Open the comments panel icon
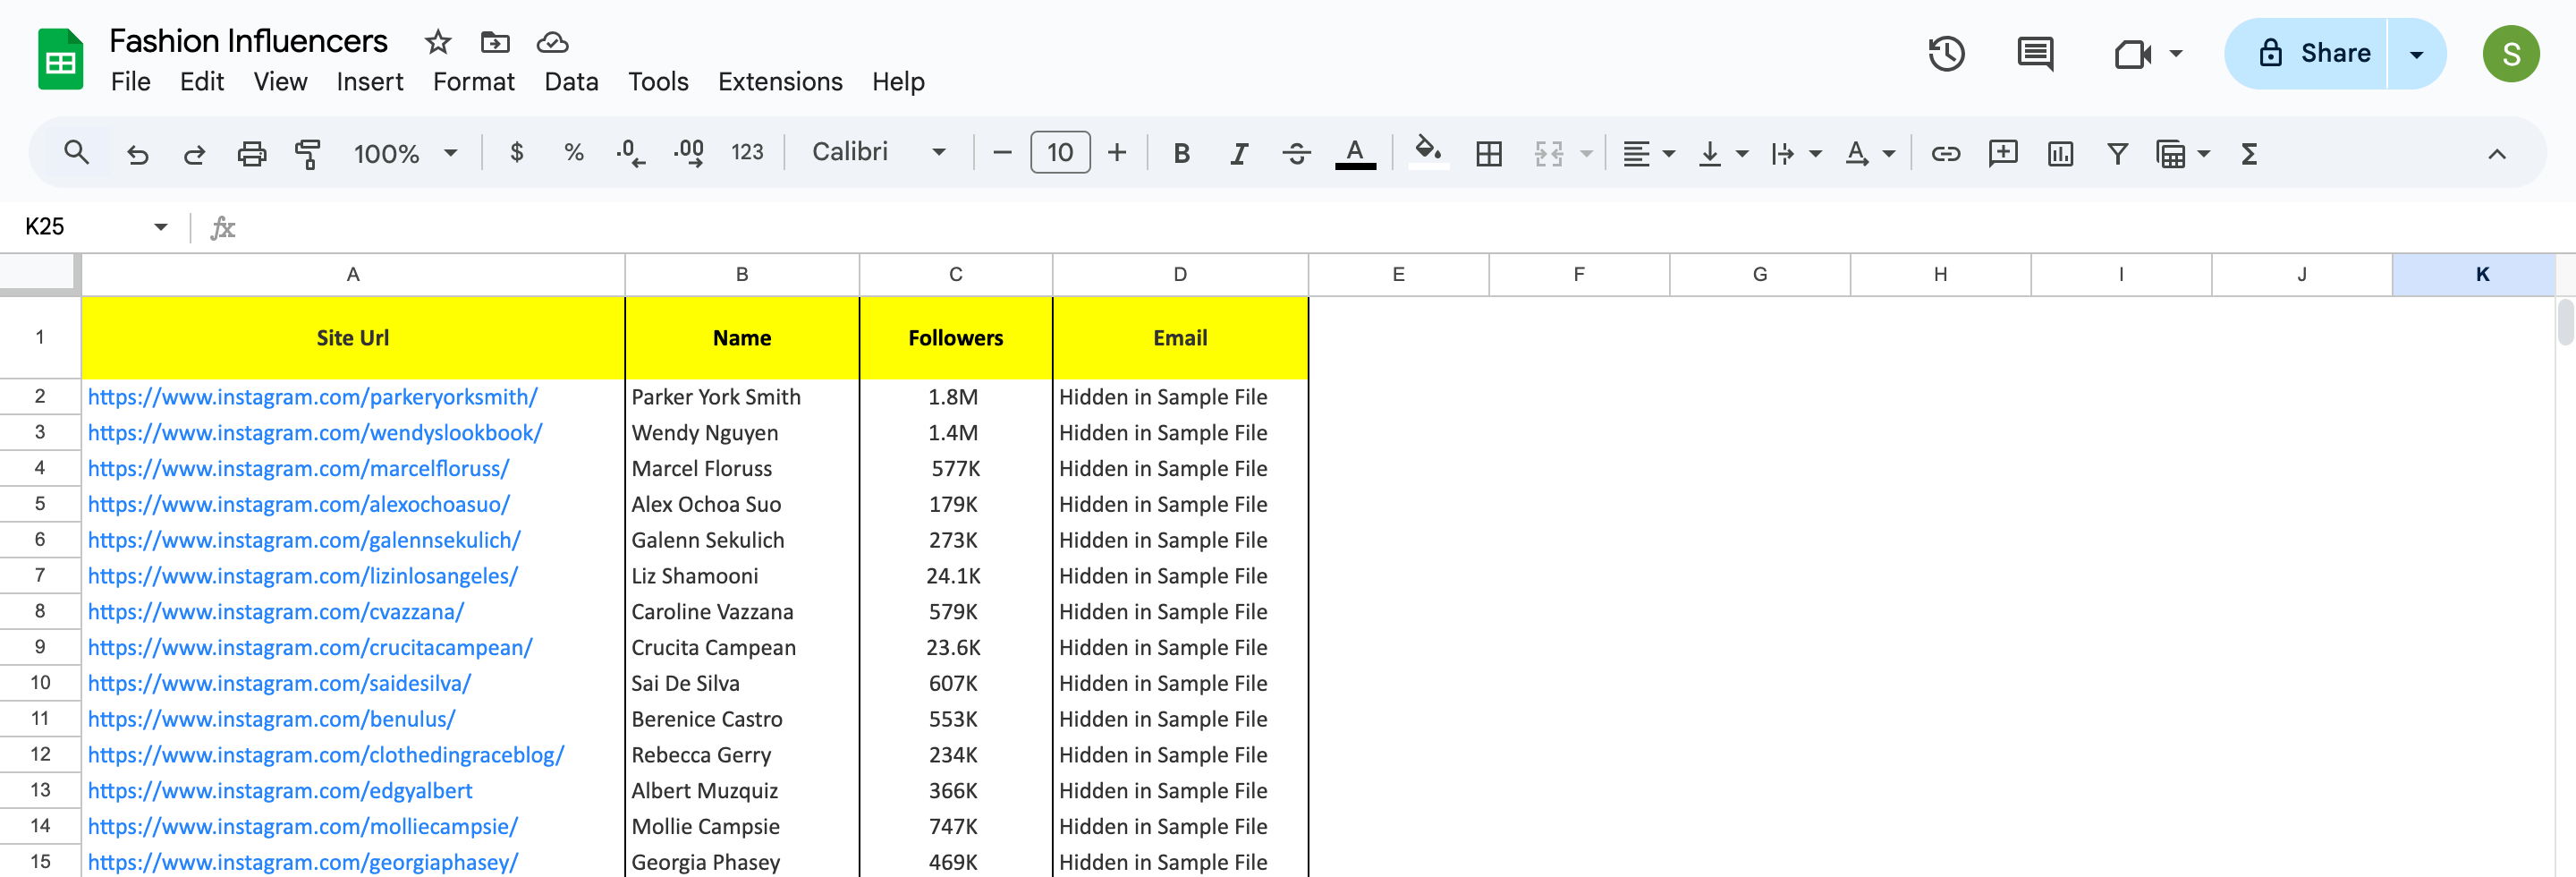 point(2035,54)
